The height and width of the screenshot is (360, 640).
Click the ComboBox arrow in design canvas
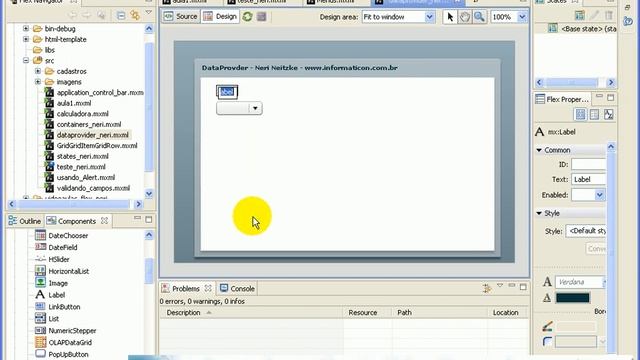(x=255, y=108)
